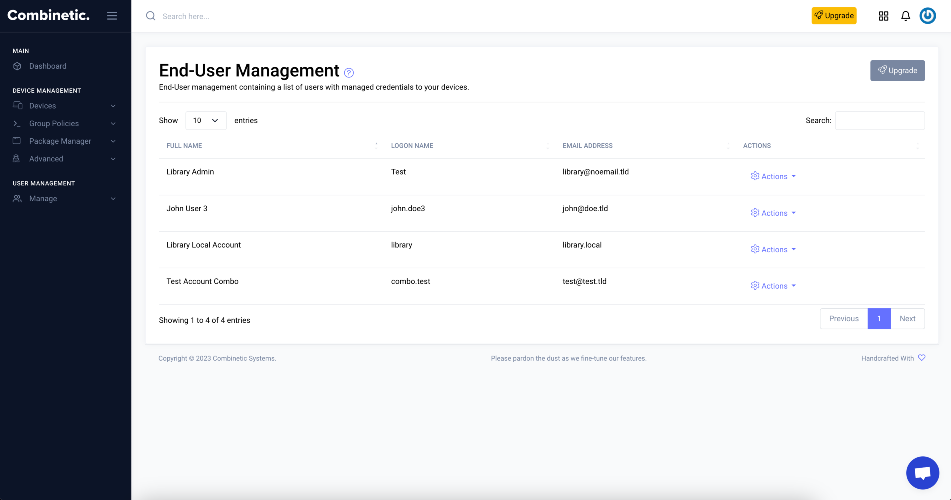Open Actions dropdown for Library Admin
951x500 pixels.
click(x=773, y=176)
